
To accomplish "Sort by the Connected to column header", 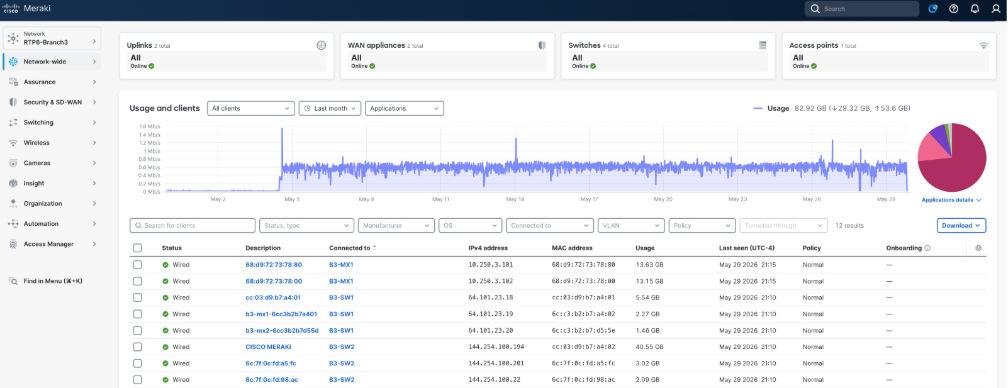I will click(x=353, y=248).
